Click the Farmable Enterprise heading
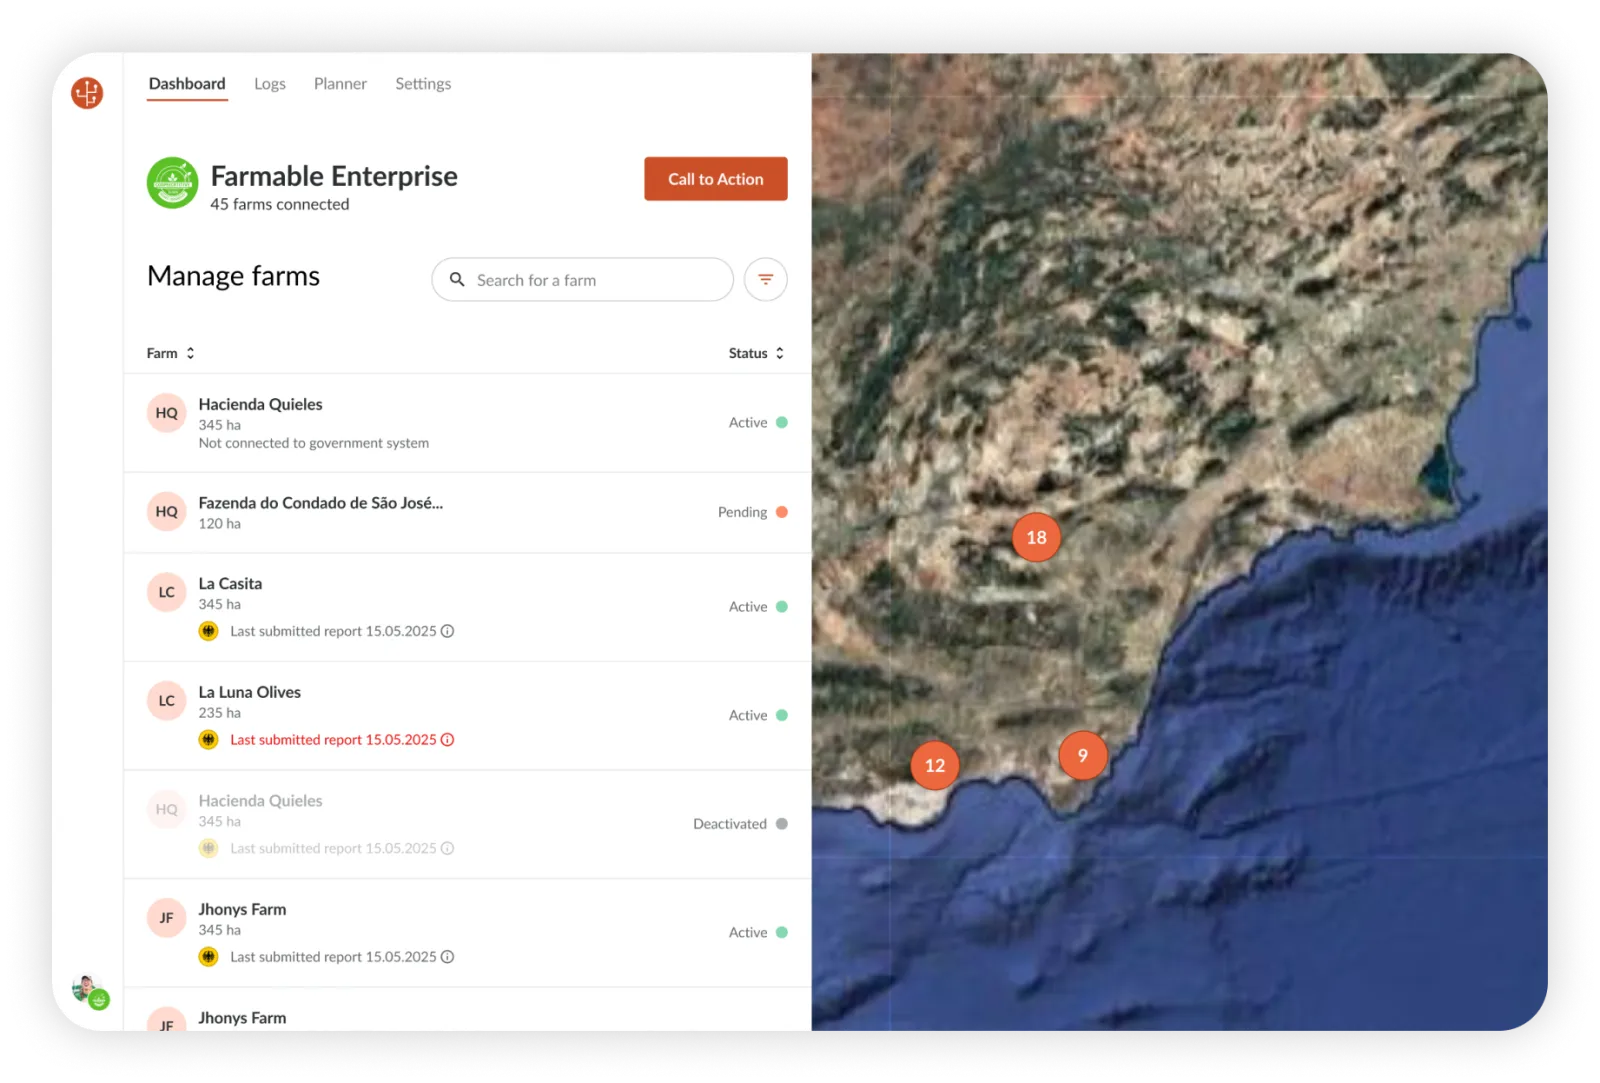Screen dimensions: 1600x1083 (334, 177)
